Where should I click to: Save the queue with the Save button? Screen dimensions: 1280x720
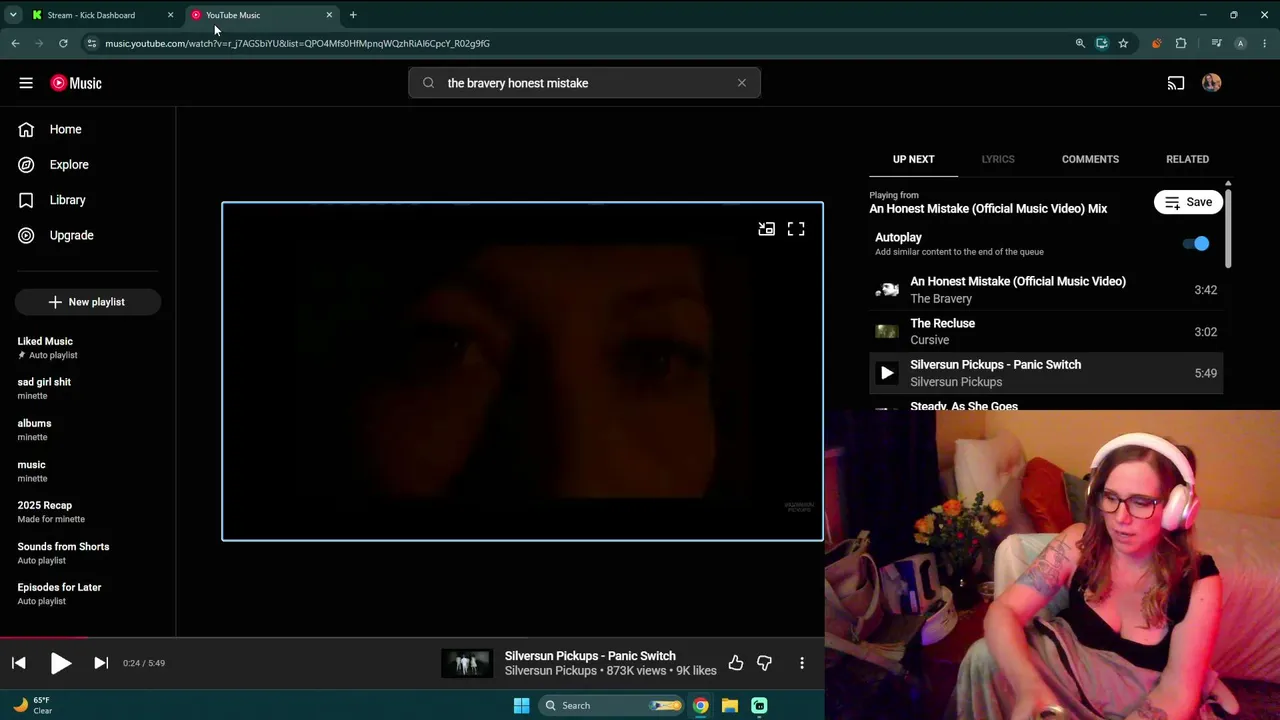1188,202
